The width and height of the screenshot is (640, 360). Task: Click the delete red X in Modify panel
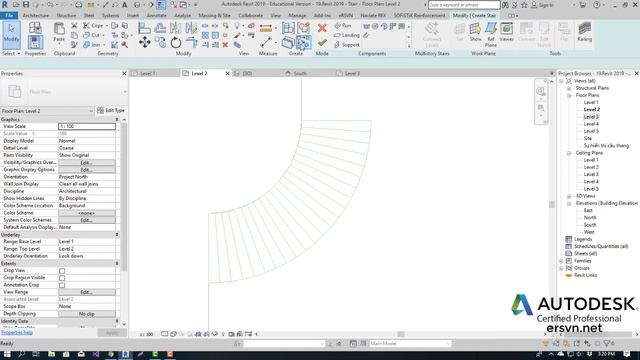coord(225,45)
